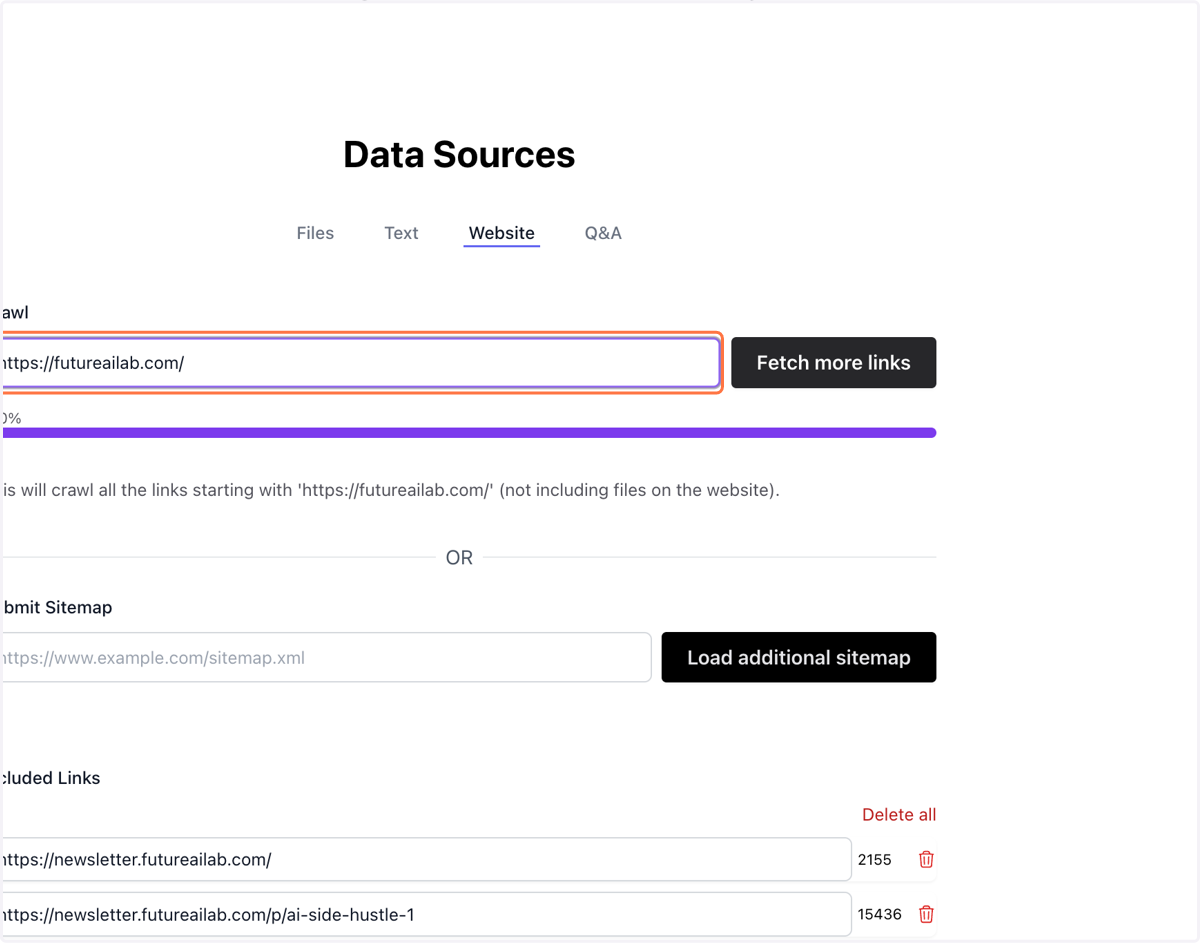Viewport: 1200px width, 943px height.
Task: Switch to the Files tab
Action: 315,233
